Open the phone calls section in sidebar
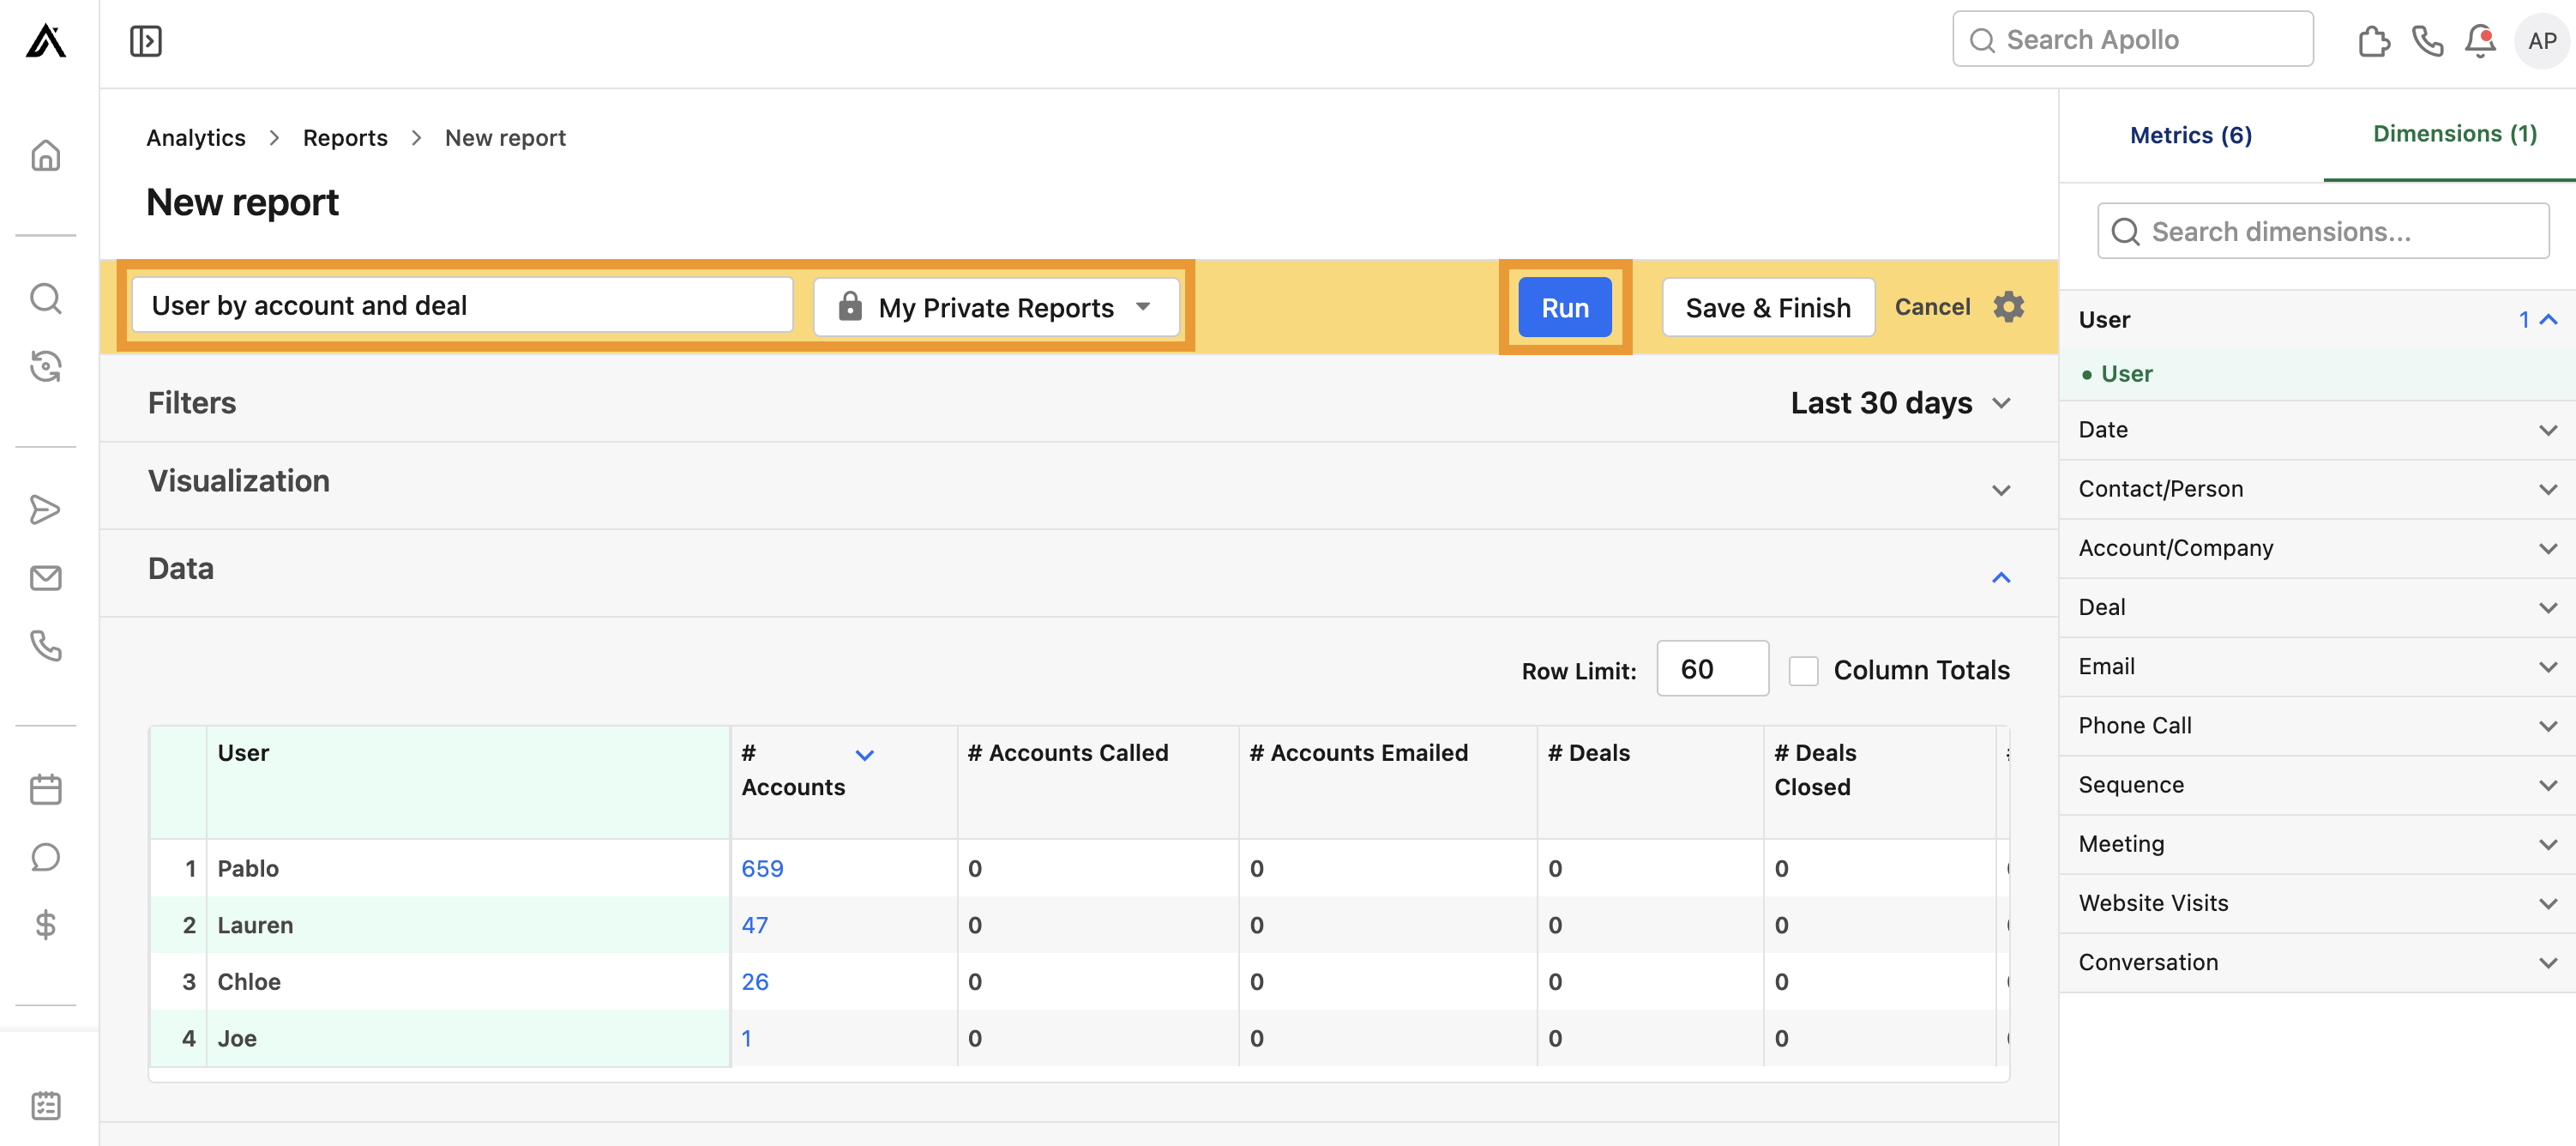The image size is (2576, 1146). 46,646
